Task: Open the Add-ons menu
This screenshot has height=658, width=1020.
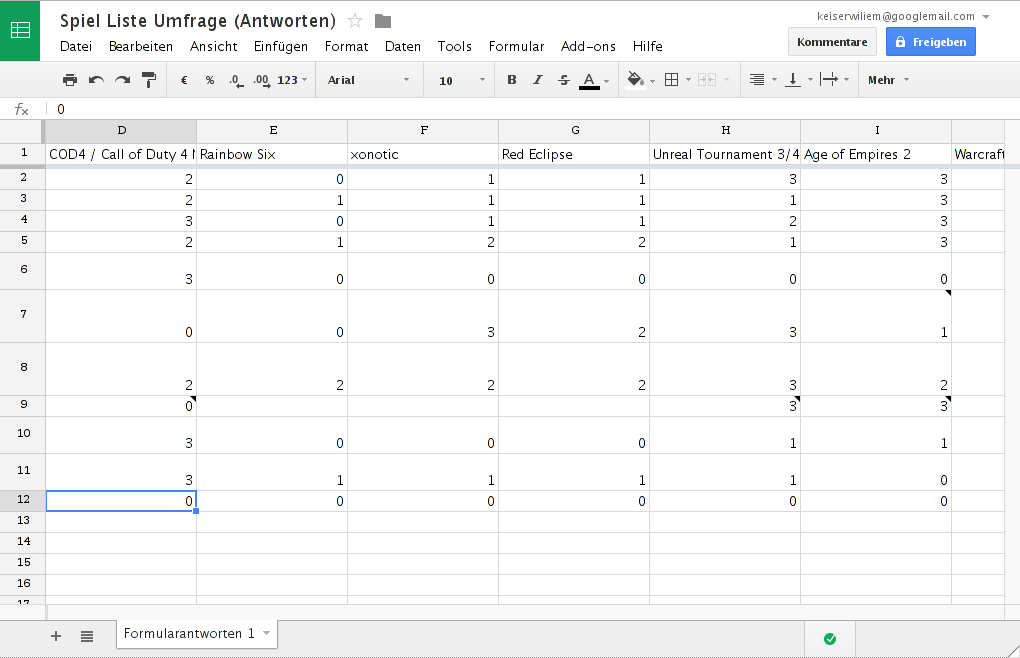Action: 589,46
